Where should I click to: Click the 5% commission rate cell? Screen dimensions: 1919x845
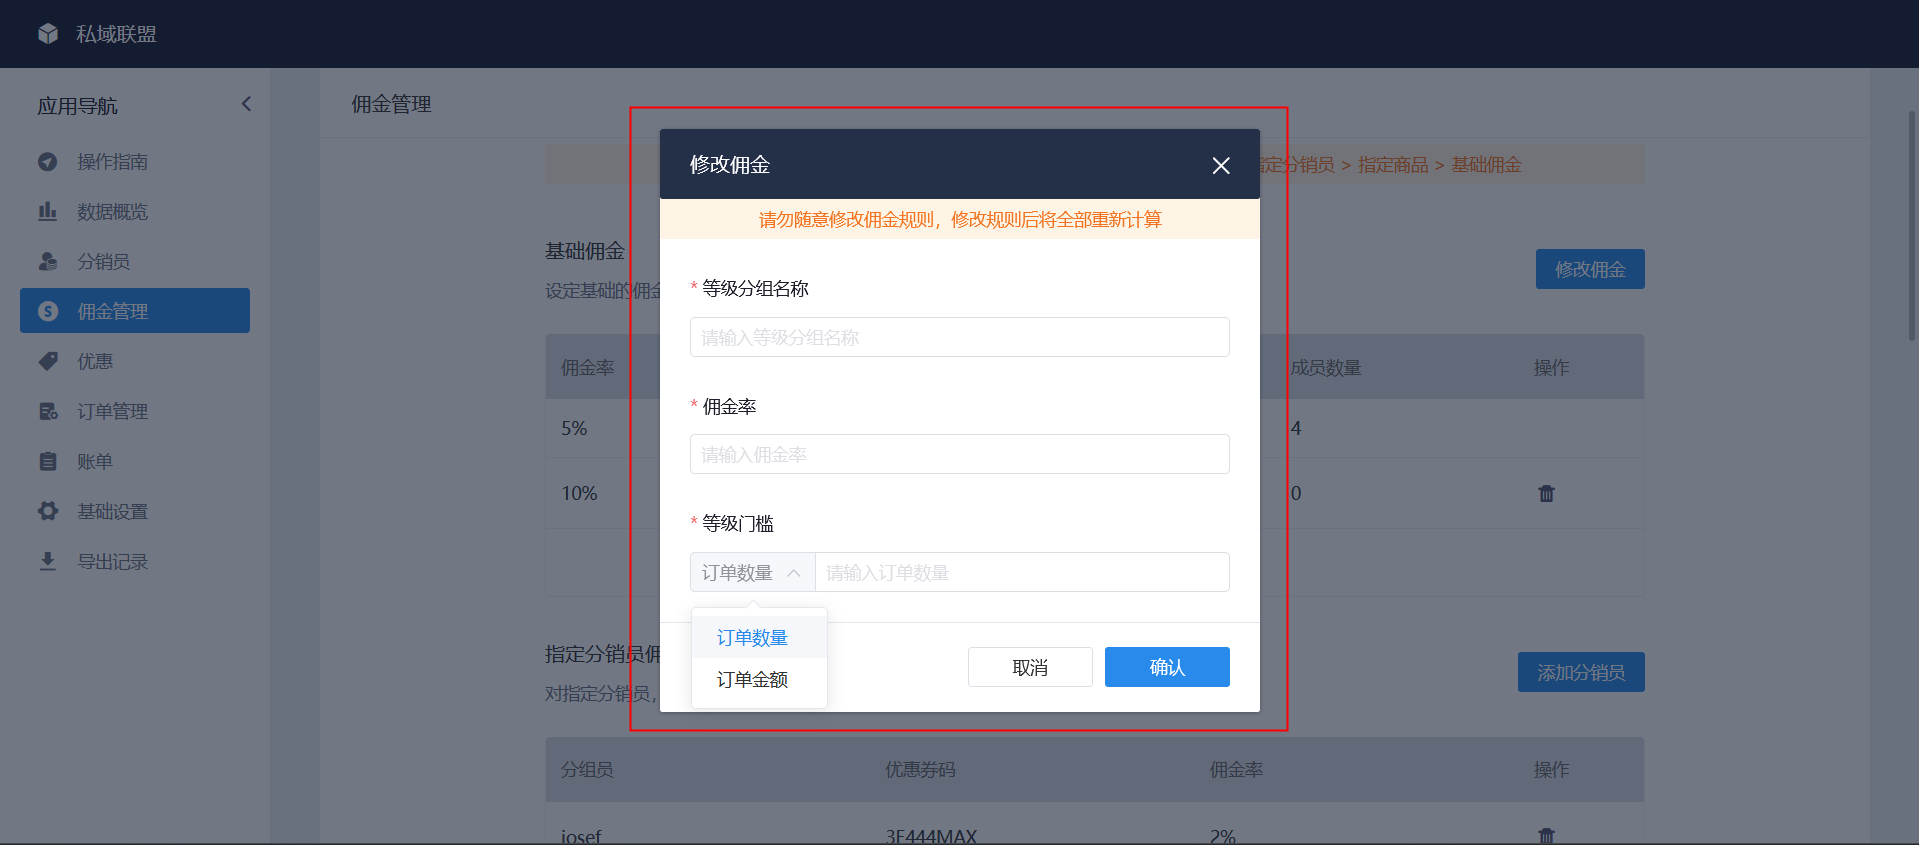point(574,428)
